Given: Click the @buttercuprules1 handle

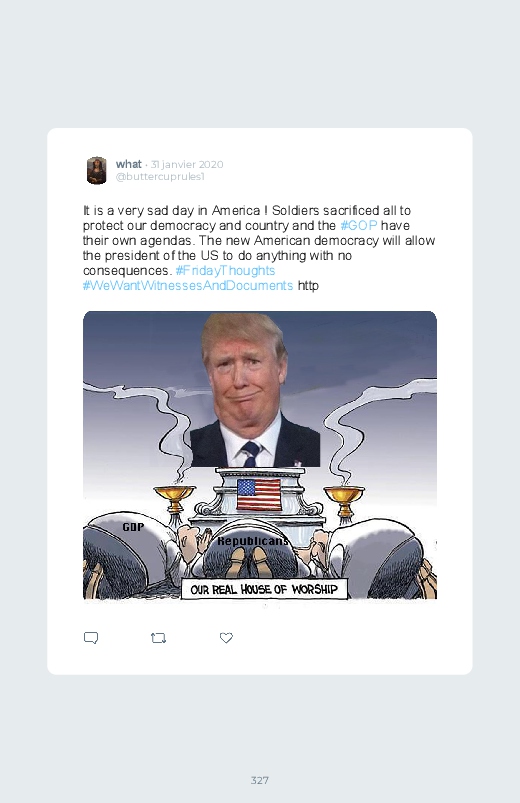Looking at the screenshot, I should click(160, 177).
